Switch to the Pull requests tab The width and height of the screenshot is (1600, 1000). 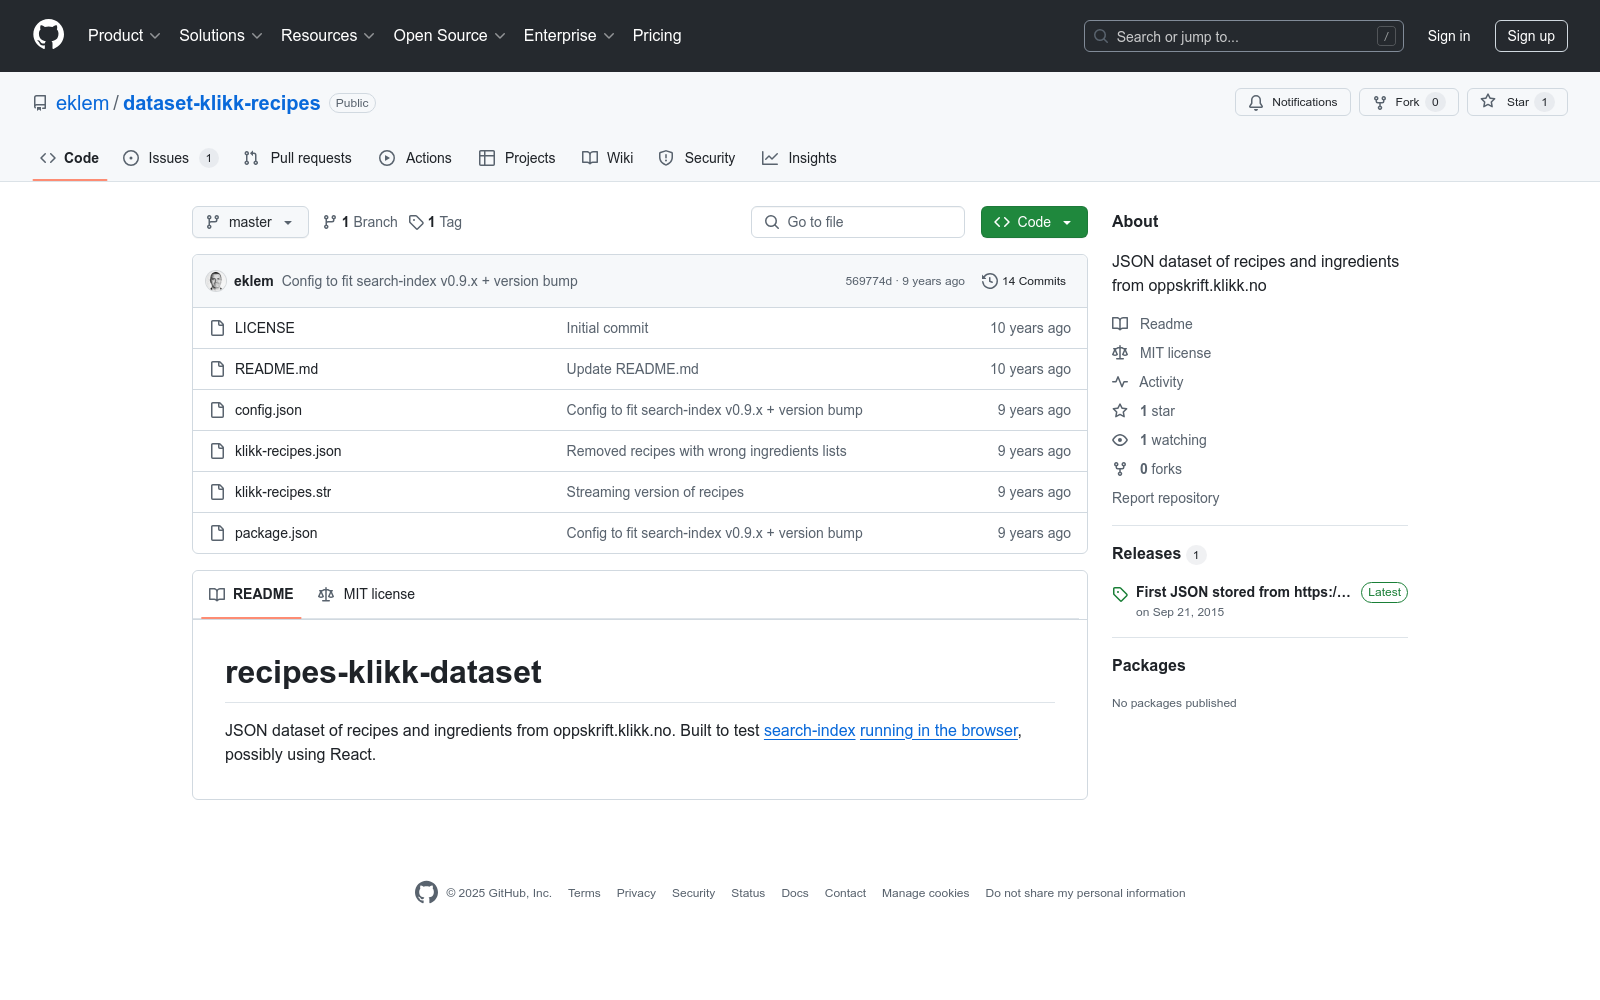click(298, 158)
